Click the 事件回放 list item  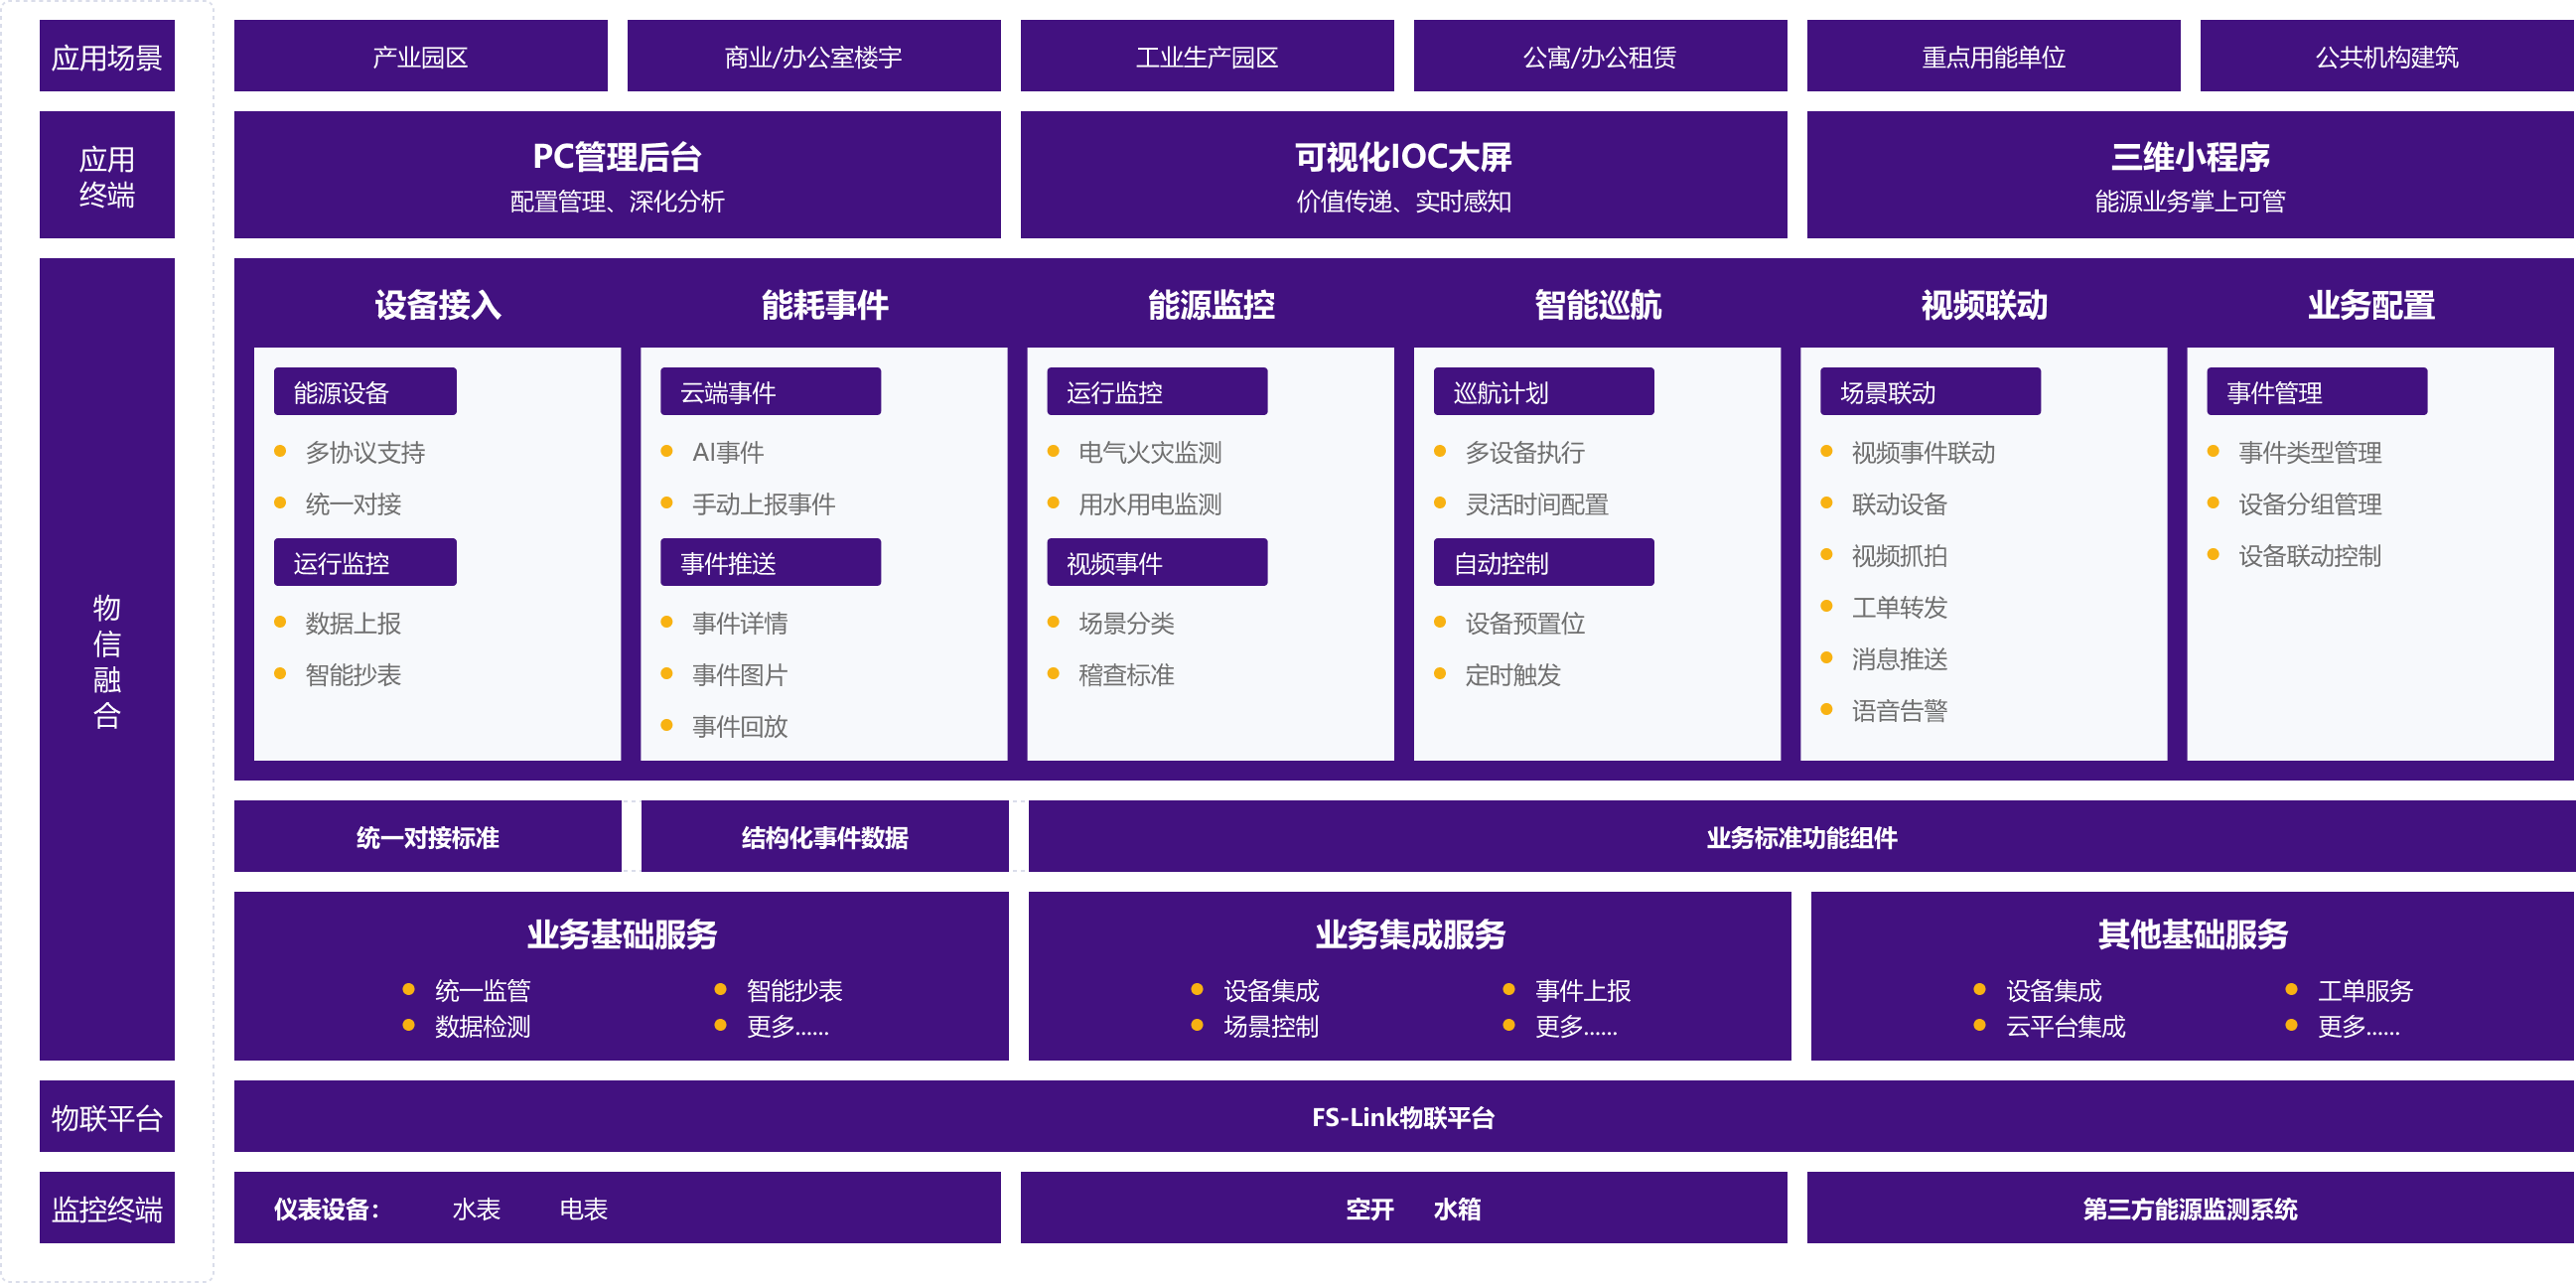tap(740, 726)
